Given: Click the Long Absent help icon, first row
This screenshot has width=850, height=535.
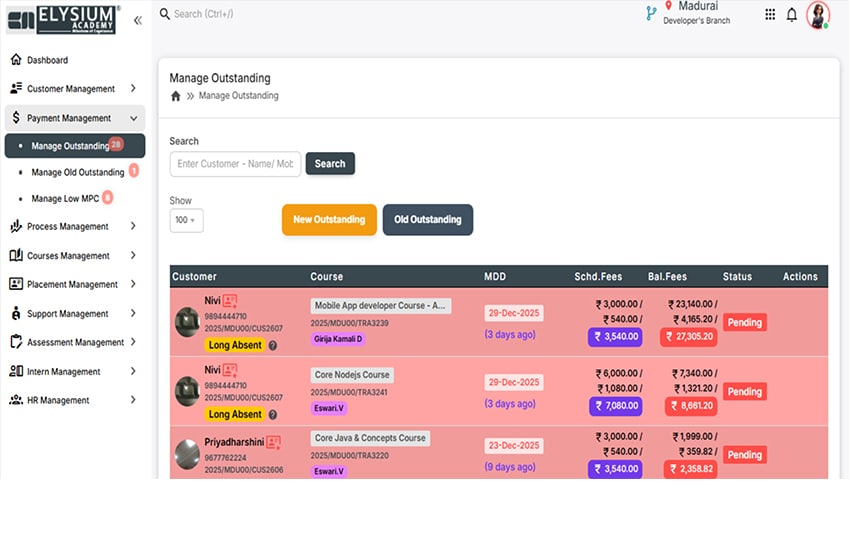Looking at the screenshot, I should [273, 345].
